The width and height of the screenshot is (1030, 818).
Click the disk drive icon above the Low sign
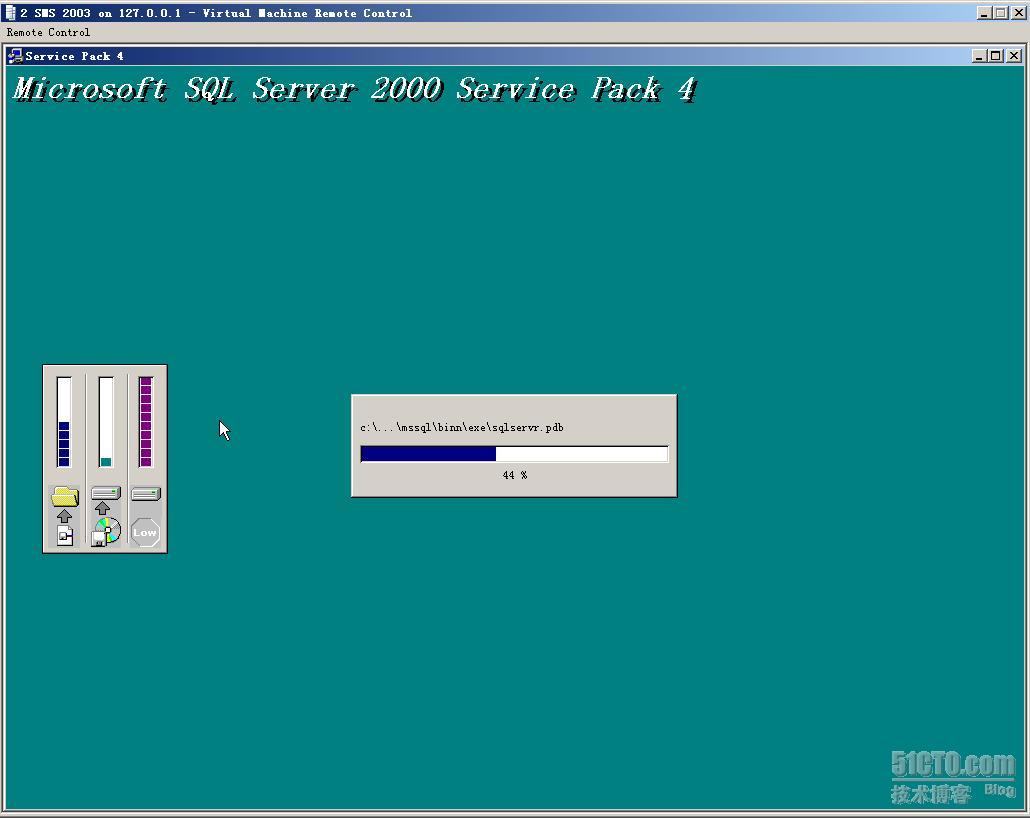[146, 493]
